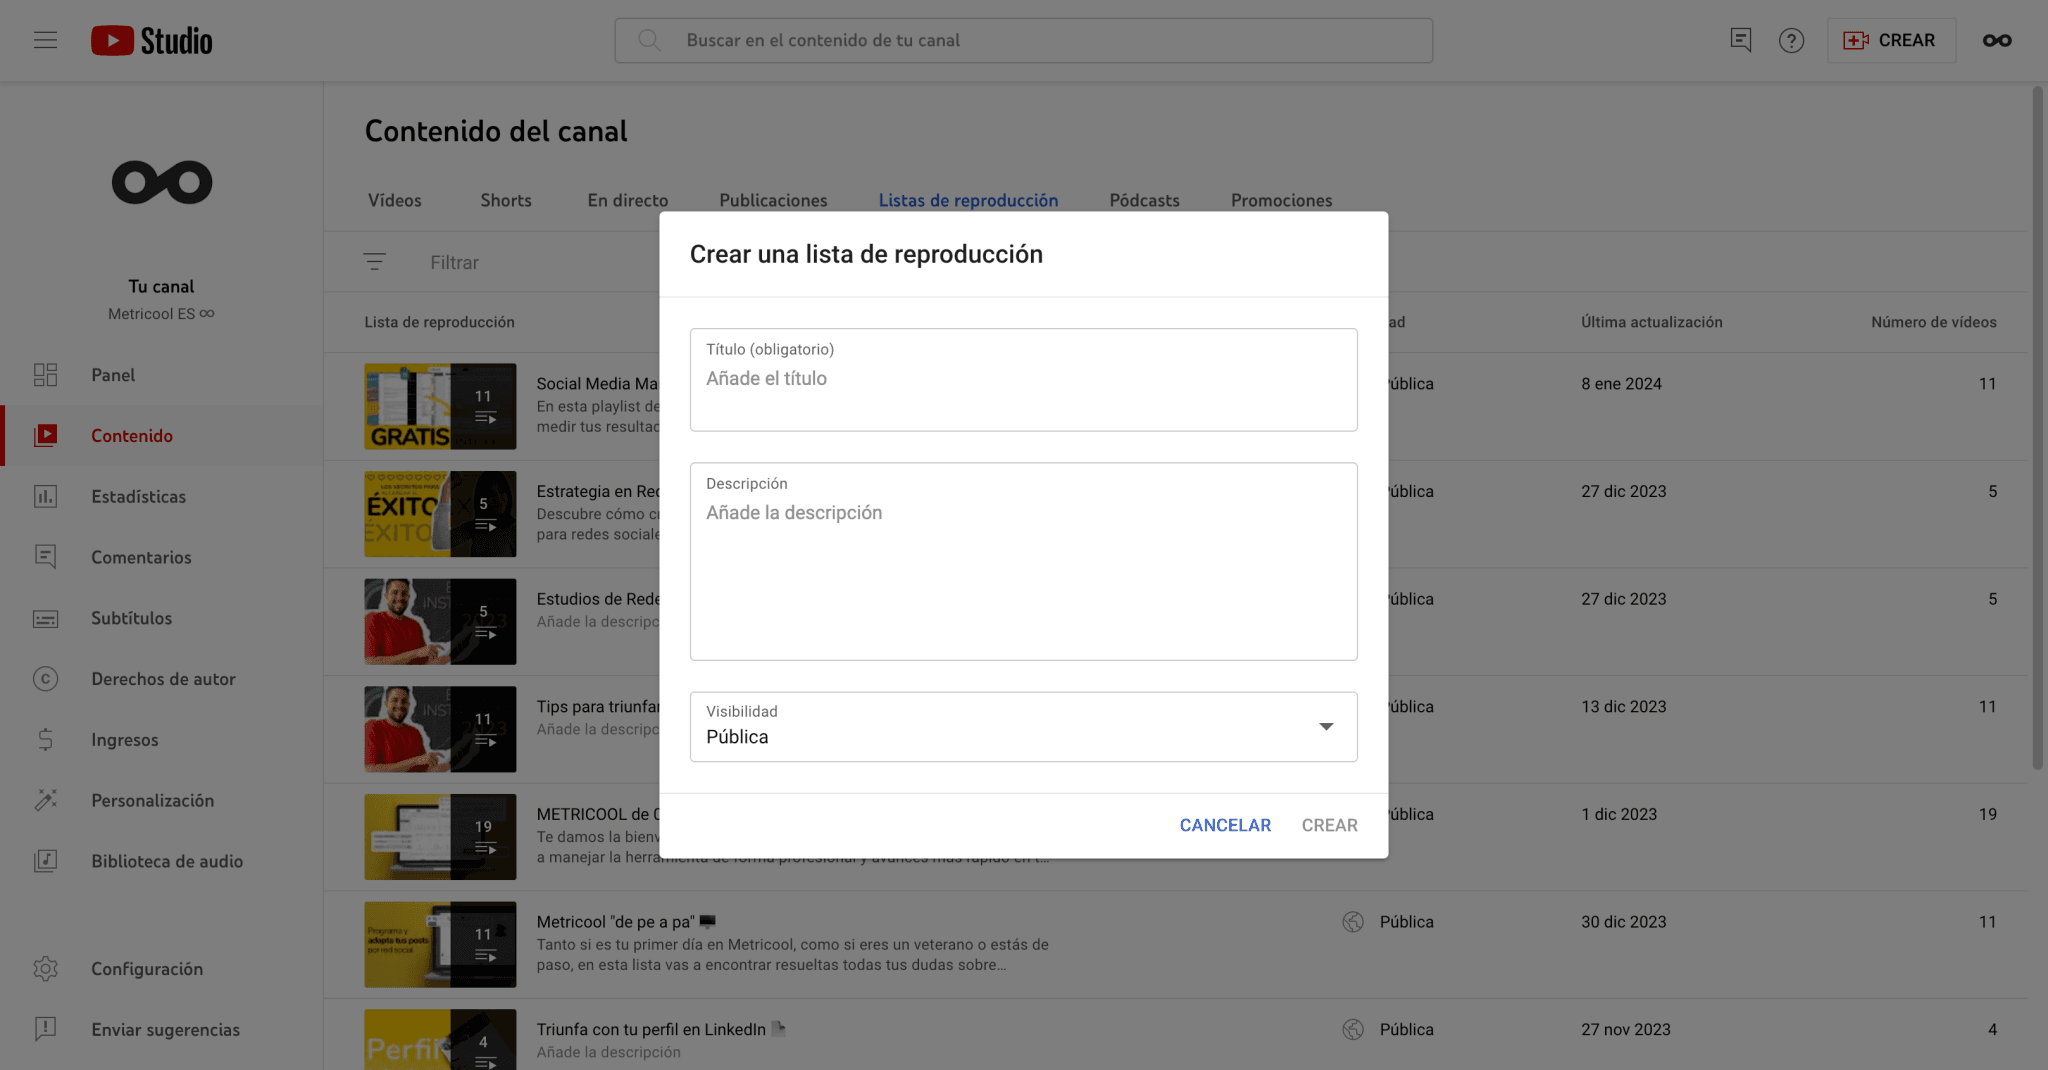Open the METRICOOL de 0 playlist thumbnail
This screenshot has height=1070, width=2048.
point(440,837)
